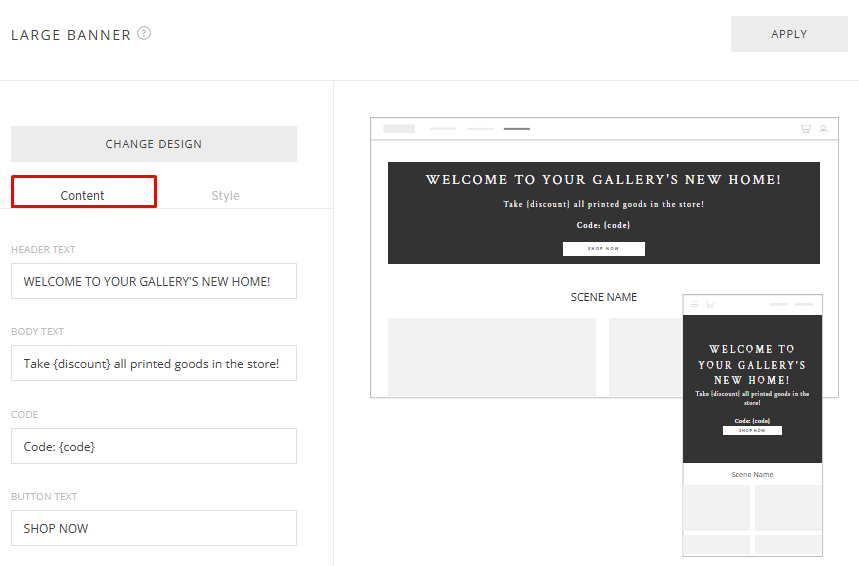Click the Header Text input field
859x566 pixels.
click(154, 281)
